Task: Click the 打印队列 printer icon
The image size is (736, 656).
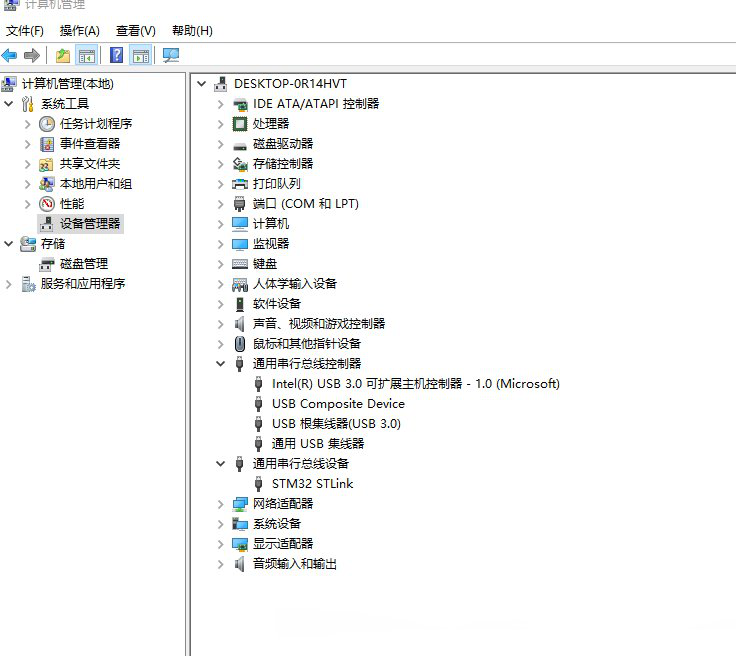Action: coord(239,184)
